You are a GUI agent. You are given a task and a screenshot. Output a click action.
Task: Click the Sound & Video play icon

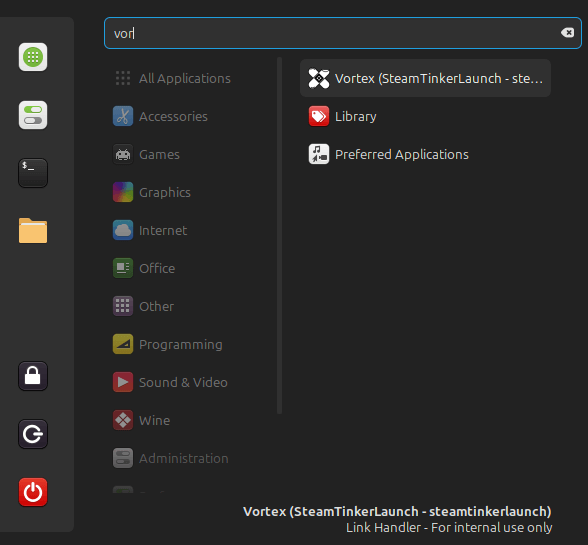pyautogui.click(x=123, y=383)
